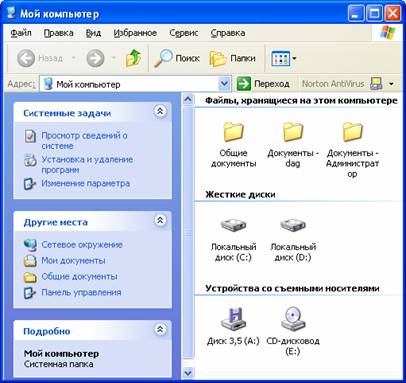Screen dimensions: 406x383
Task: Open Панель управления link
Action: pos(81,292)
